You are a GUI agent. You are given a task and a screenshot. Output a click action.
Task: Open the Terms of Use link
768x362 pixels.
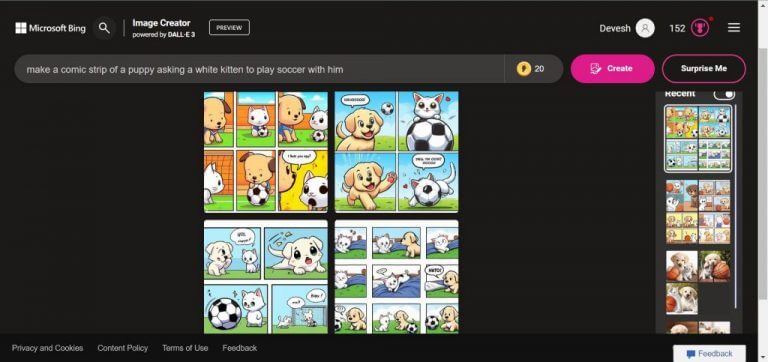point(185,348)
